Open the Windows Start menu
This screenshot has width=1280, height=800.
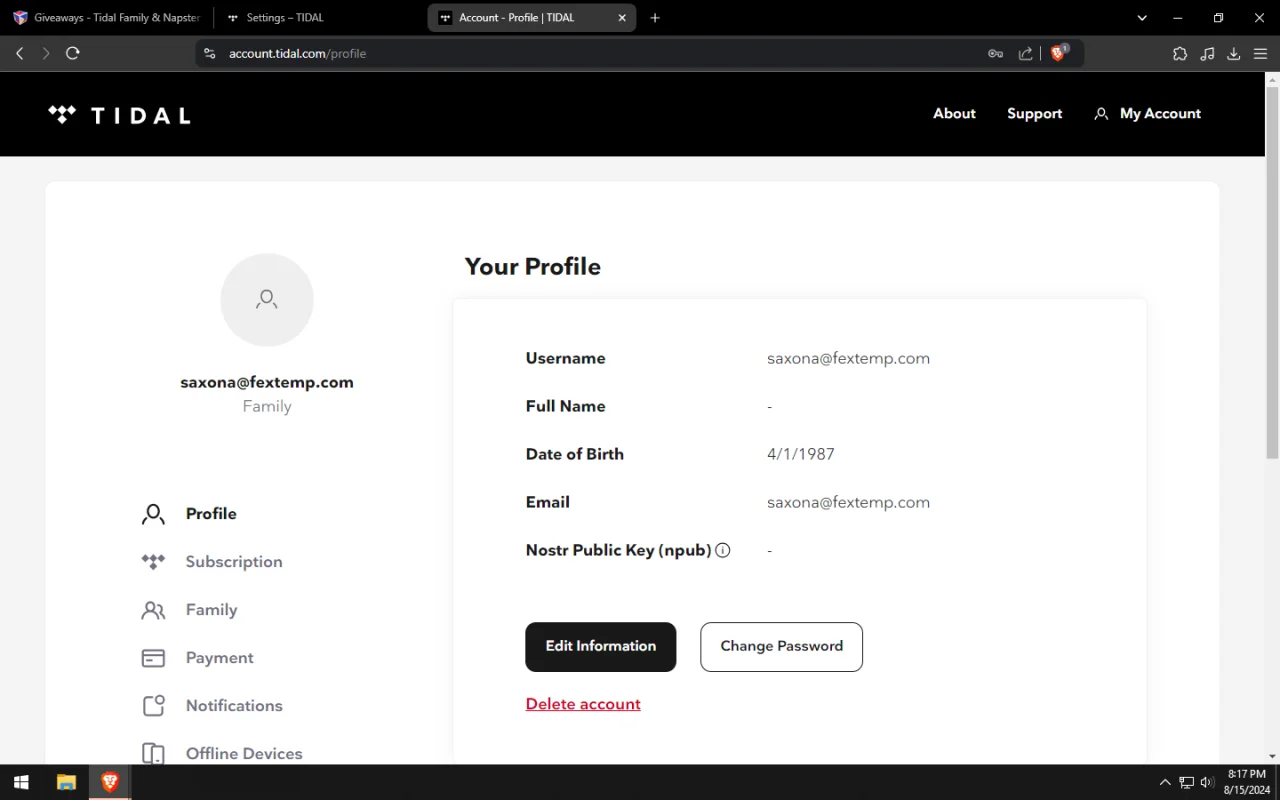[21, 782]
